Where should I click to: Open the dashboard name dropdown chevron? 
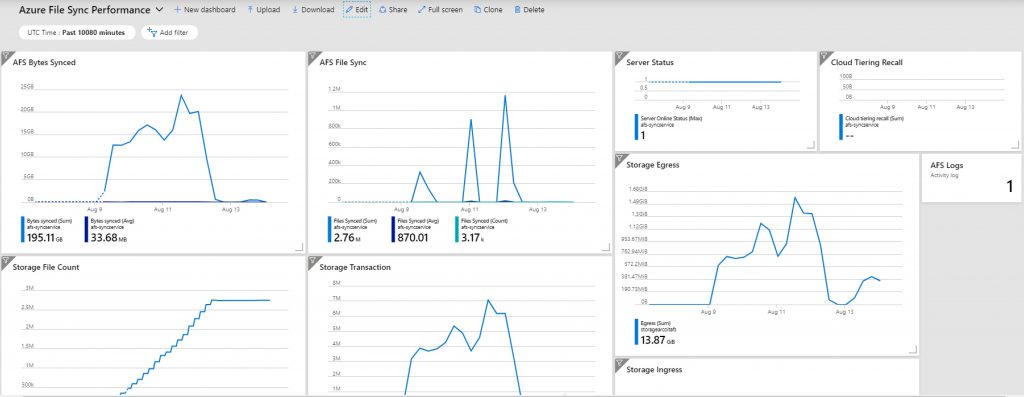160,10
